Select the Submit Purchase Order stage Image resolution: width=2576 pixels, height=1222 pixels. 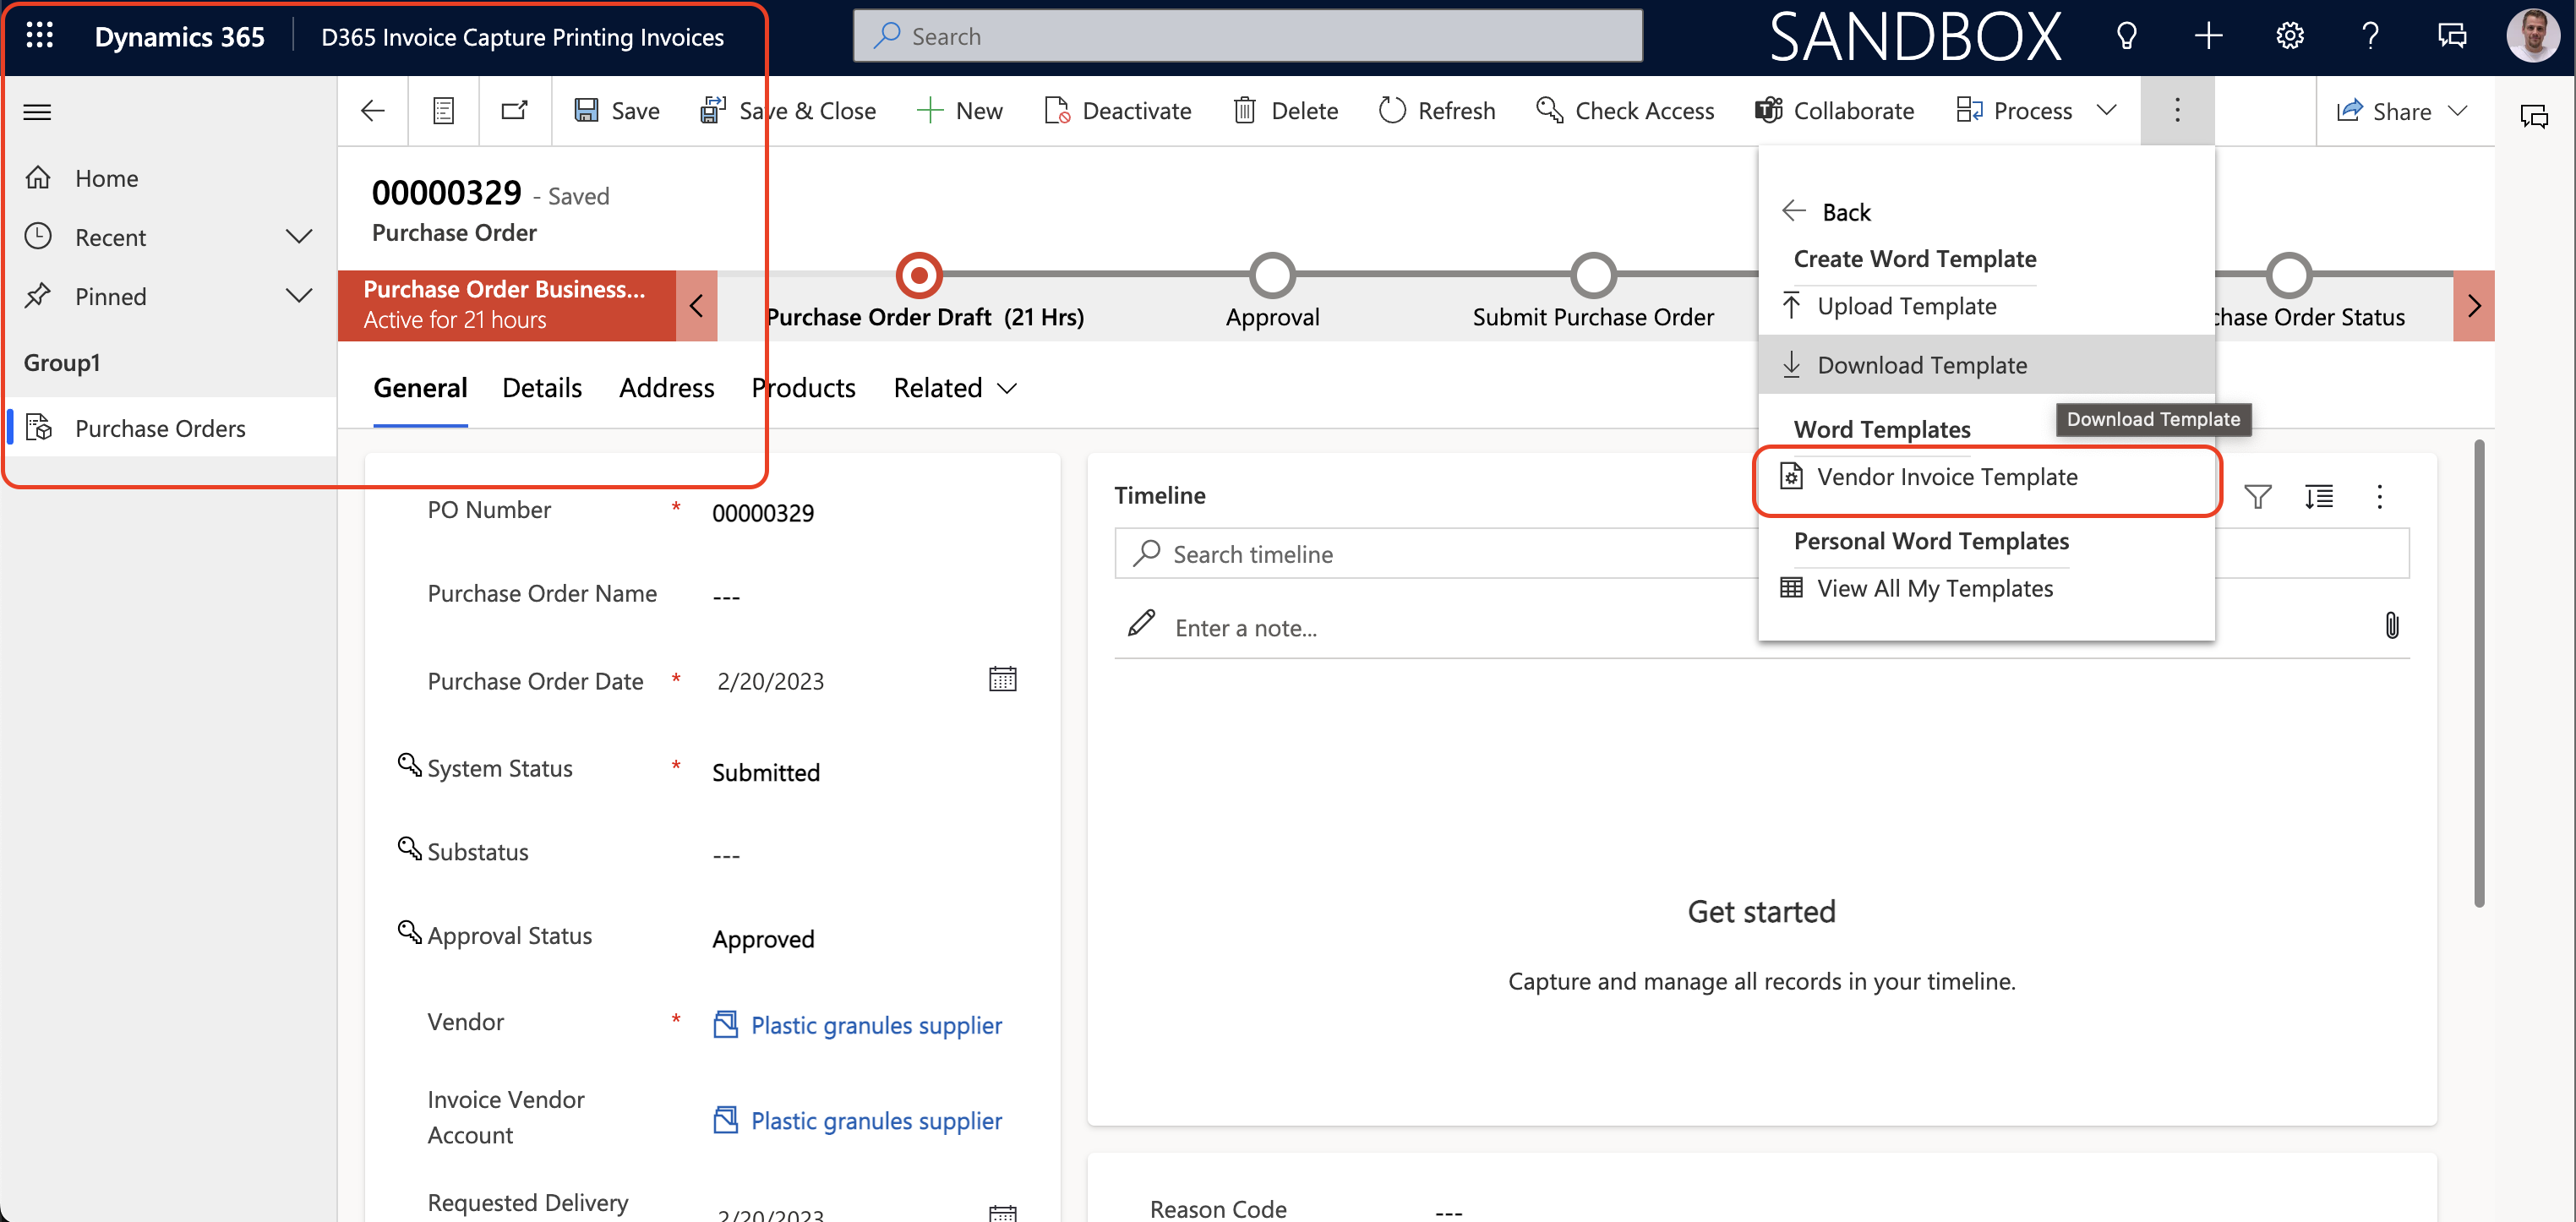1593,275
